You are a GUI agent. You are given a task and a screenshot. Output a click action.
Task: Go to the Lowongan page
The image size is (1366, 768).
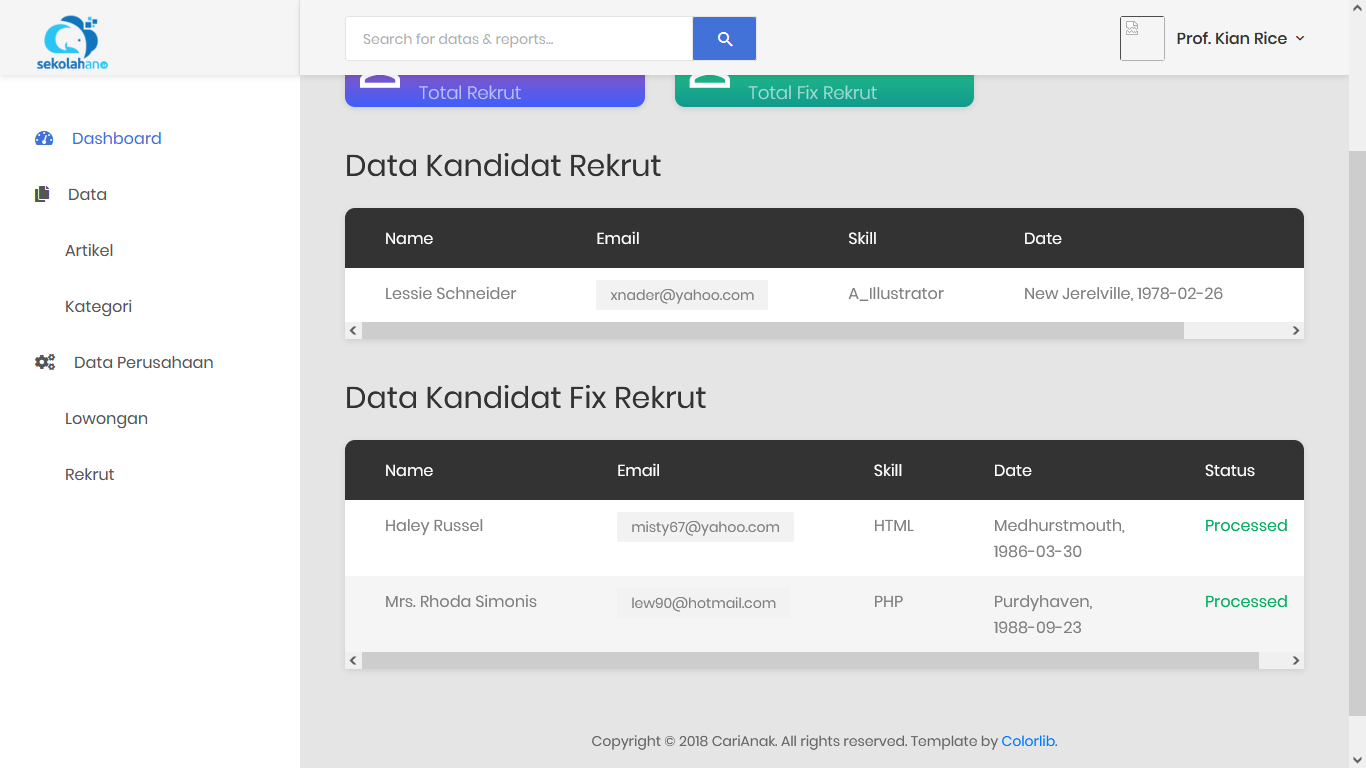(106, 419)
